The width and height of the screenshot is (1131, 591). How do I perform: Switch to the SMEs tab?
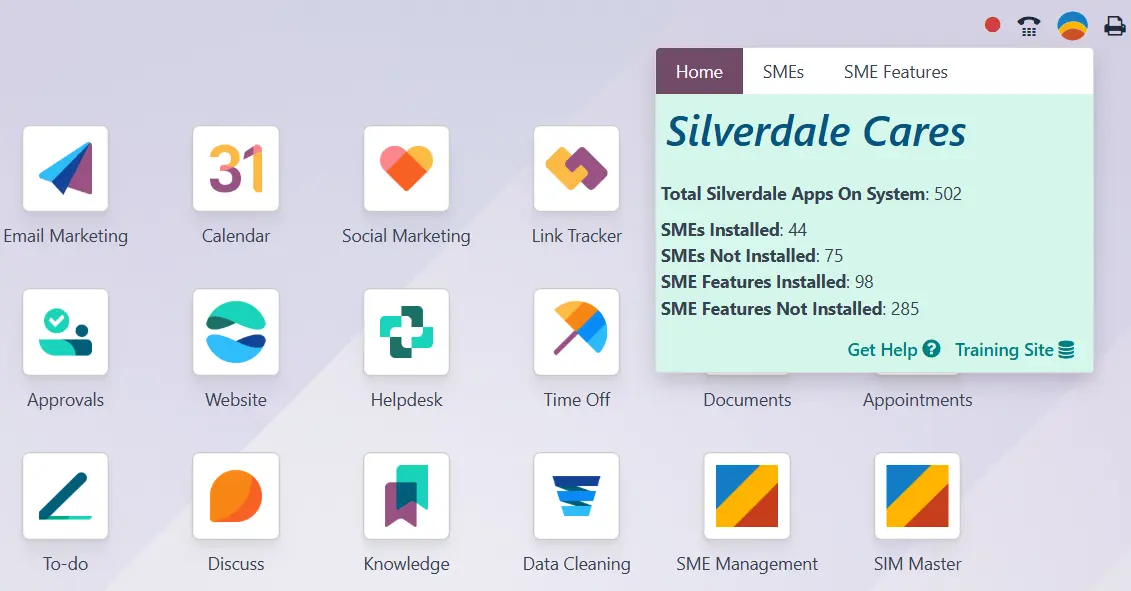[x=783, y=71]
